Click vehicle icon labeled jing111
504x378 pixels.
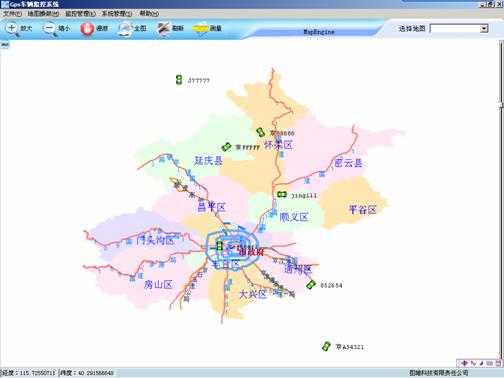coord(282,194)
